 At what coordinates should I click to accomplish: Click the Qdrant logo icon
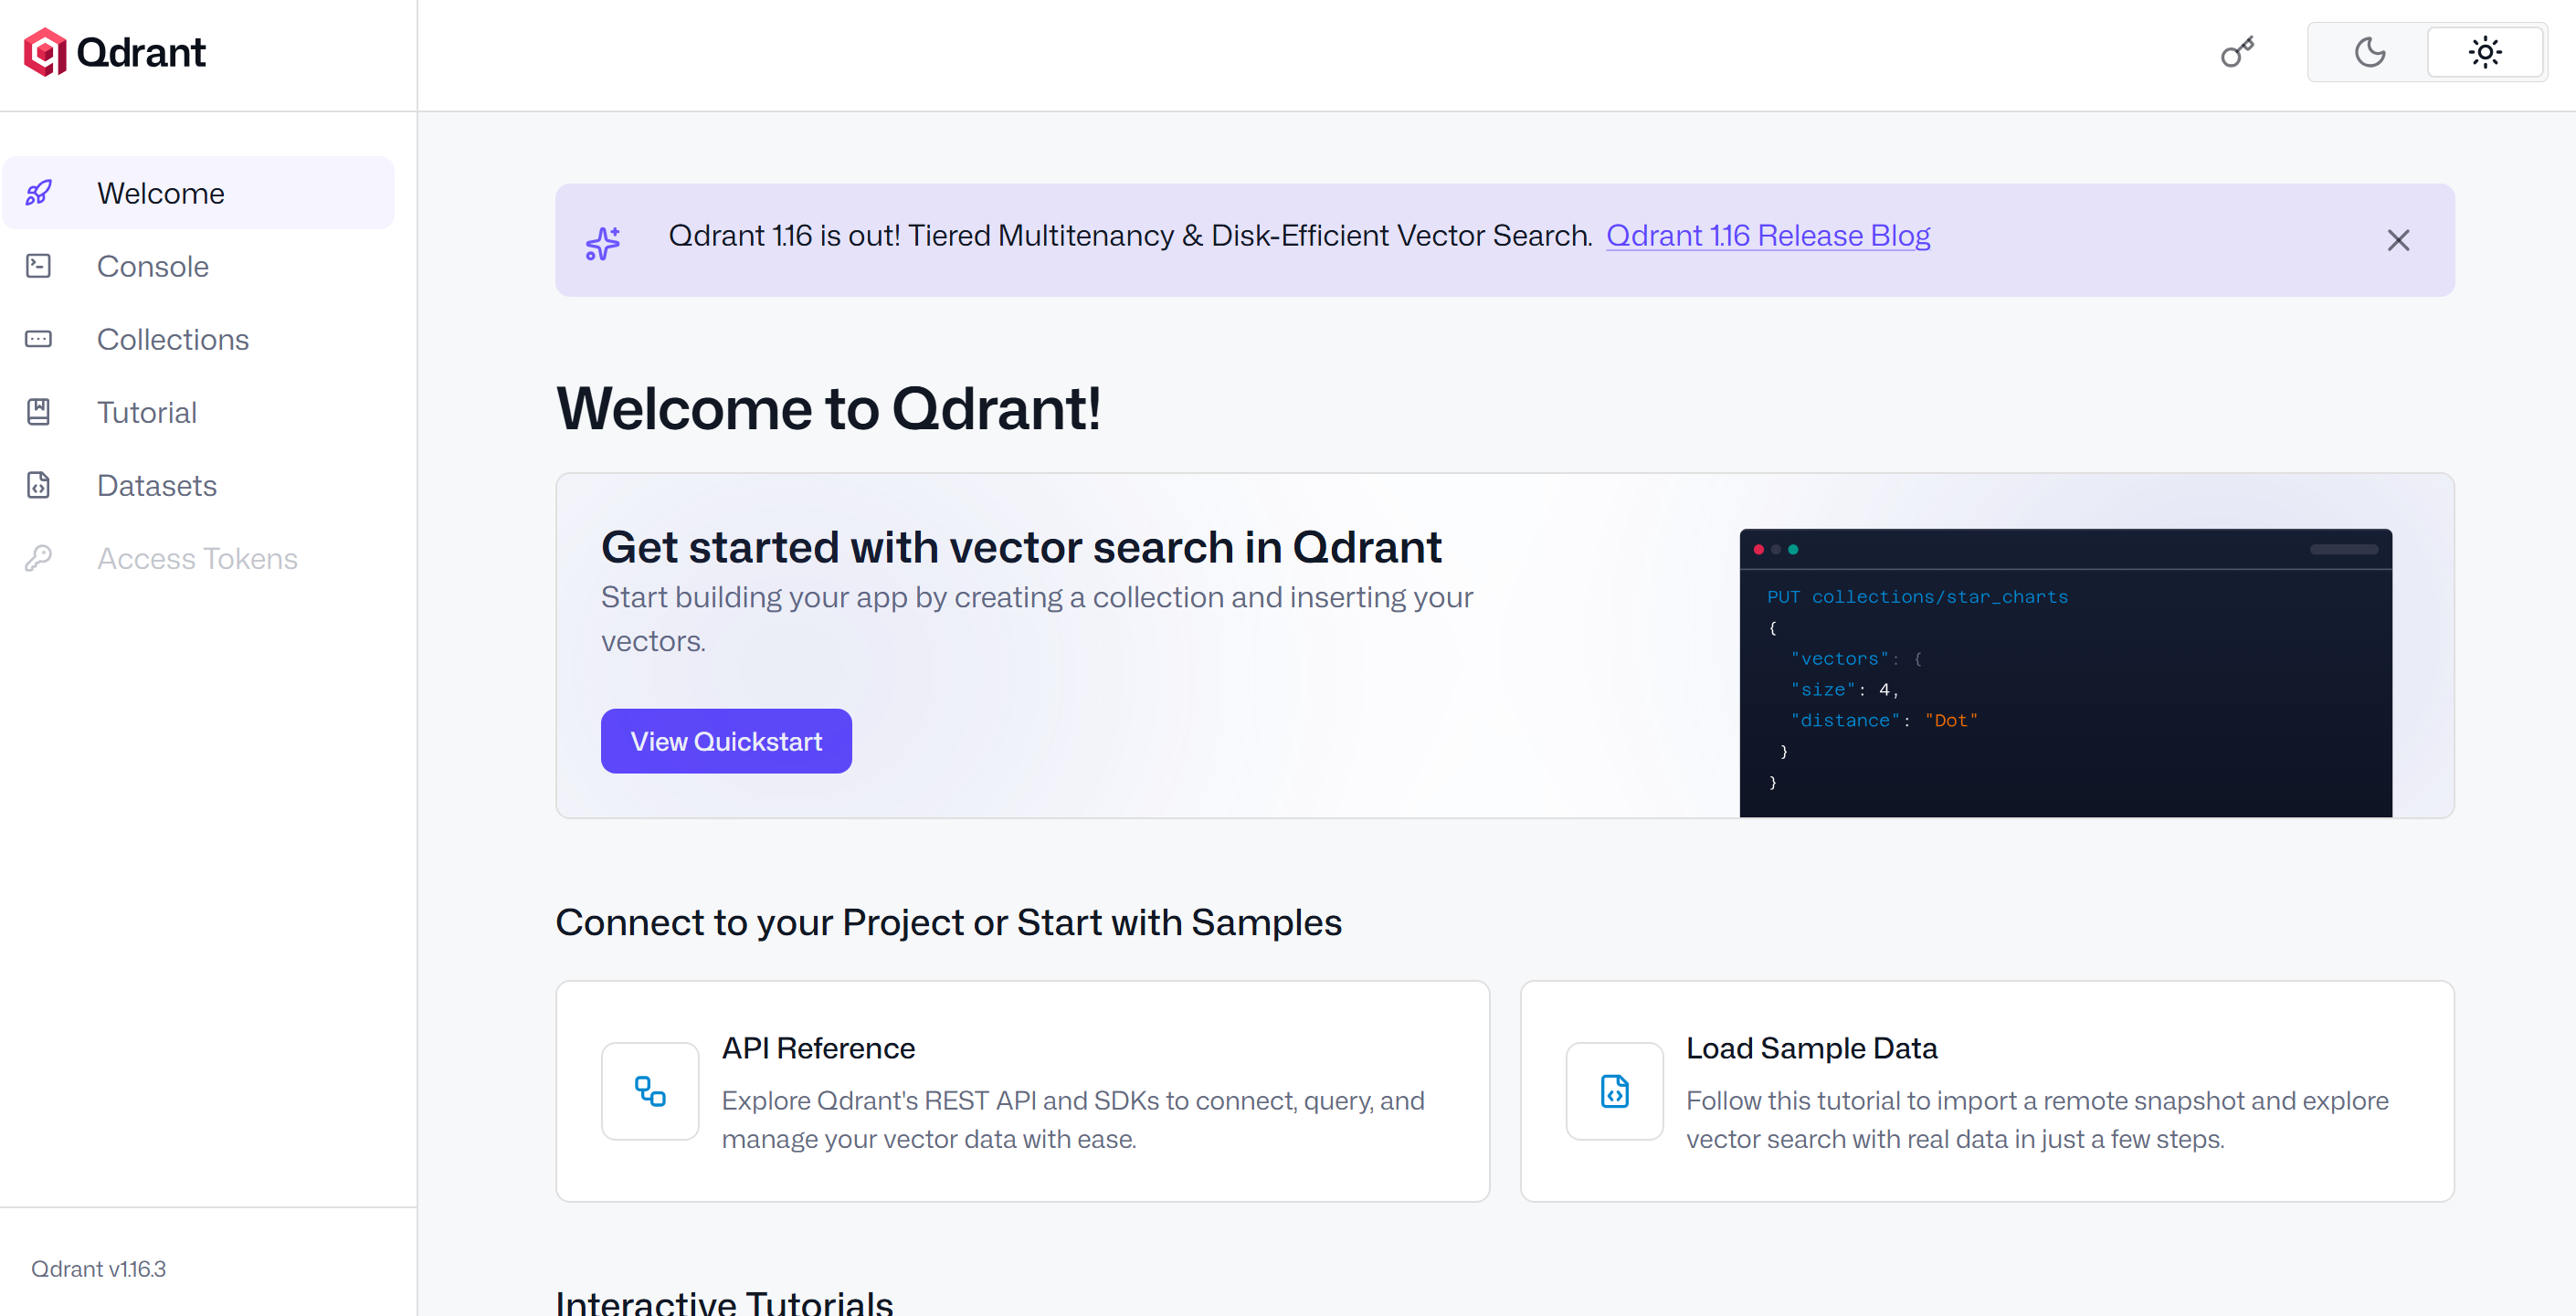pos(44,52)
